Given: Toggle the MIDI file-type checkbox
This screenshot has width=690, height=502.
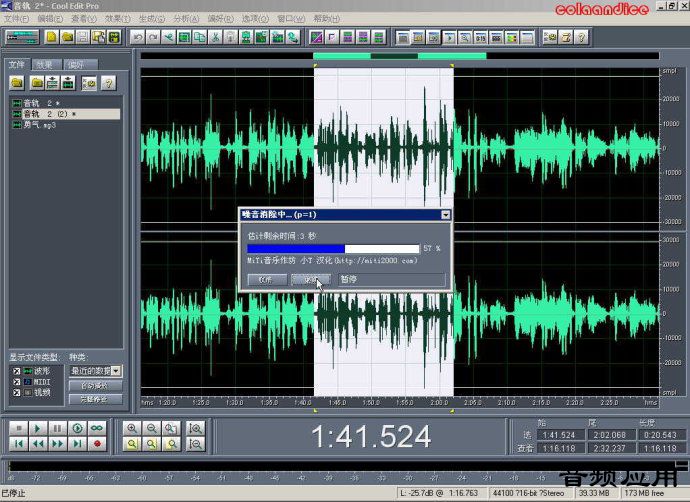Looking at the screenshot, I should (x=16, y=381).
